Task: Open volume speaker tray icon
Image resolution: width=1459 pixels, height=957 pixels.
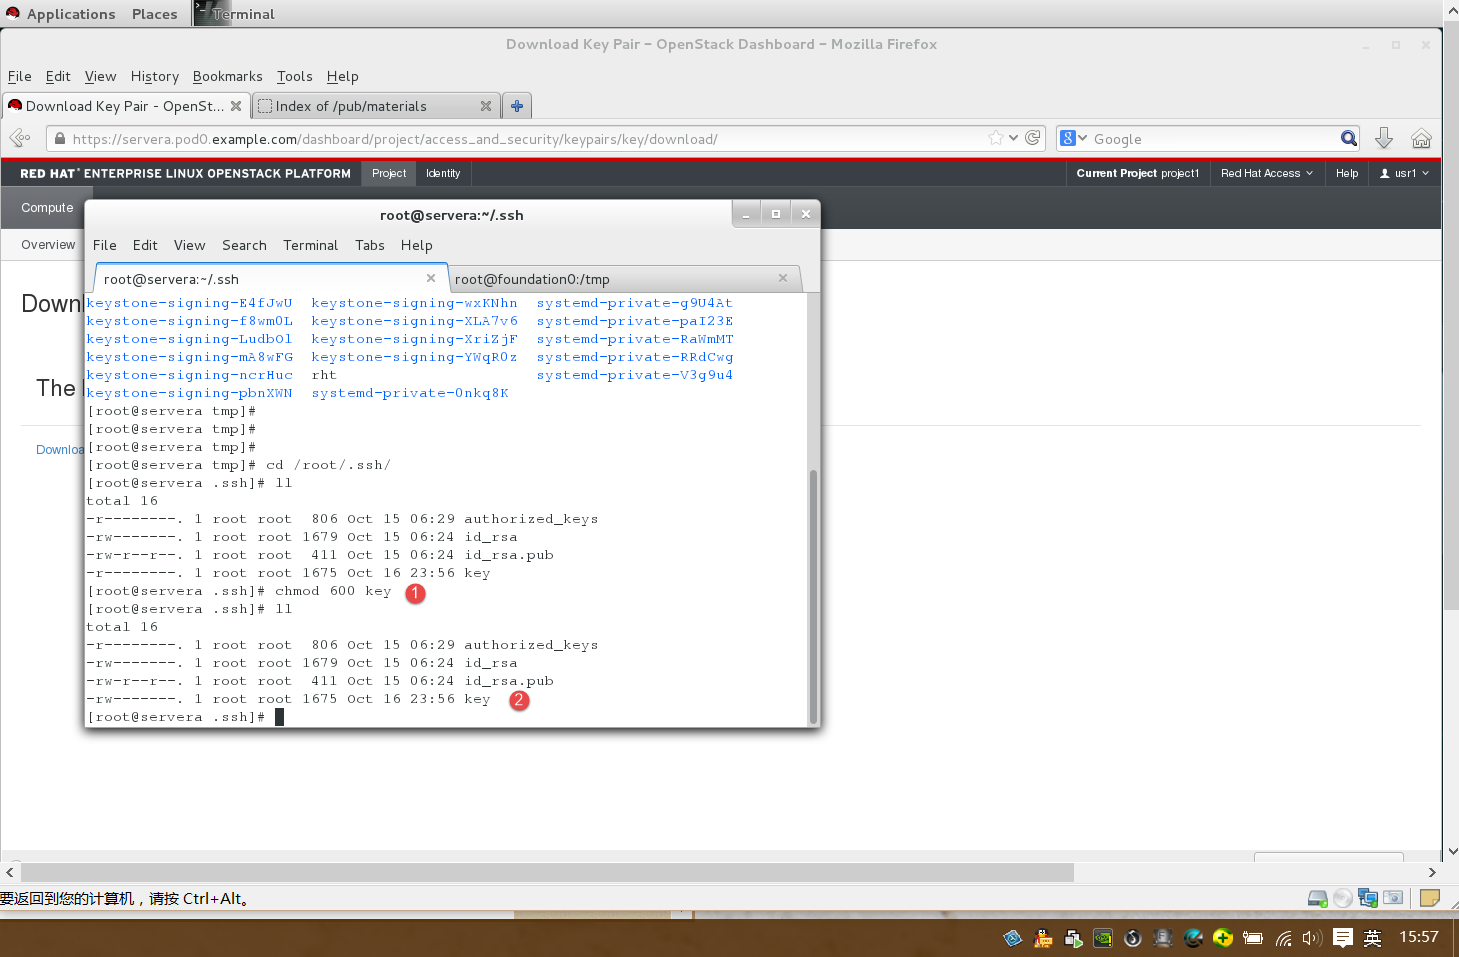Action: click(x=1312, y=938)
